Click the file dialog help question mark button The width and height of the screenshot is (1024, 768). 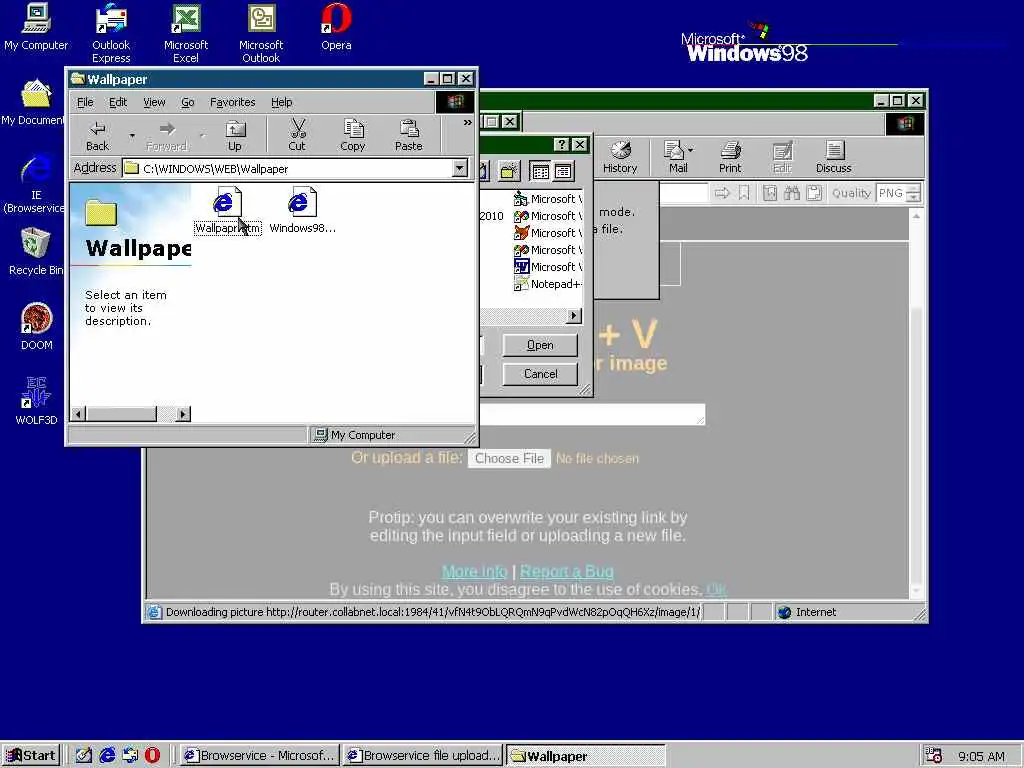click(562, 144)
